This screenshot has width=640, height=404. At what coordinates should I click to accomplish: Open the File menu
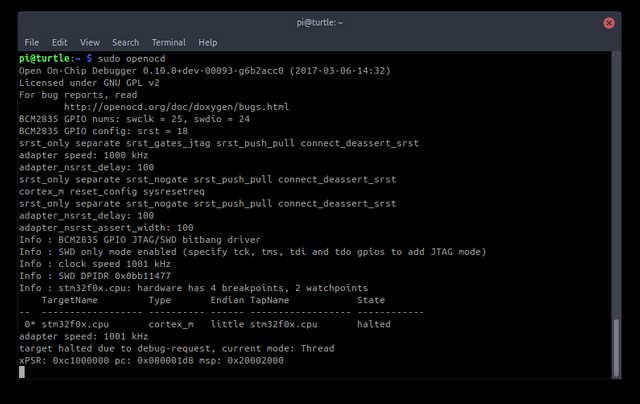pyautogui.click(x=31, y=42)
